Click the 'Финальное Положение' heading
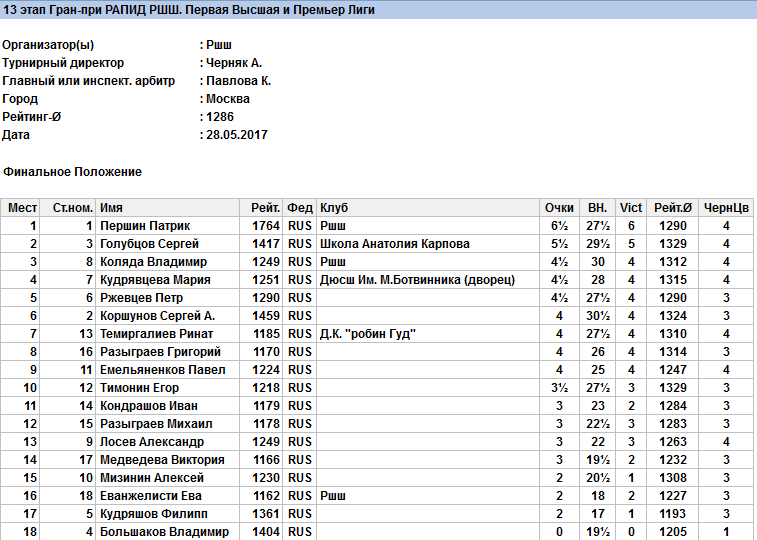757x540 pixels. click(x=72, y=172)
